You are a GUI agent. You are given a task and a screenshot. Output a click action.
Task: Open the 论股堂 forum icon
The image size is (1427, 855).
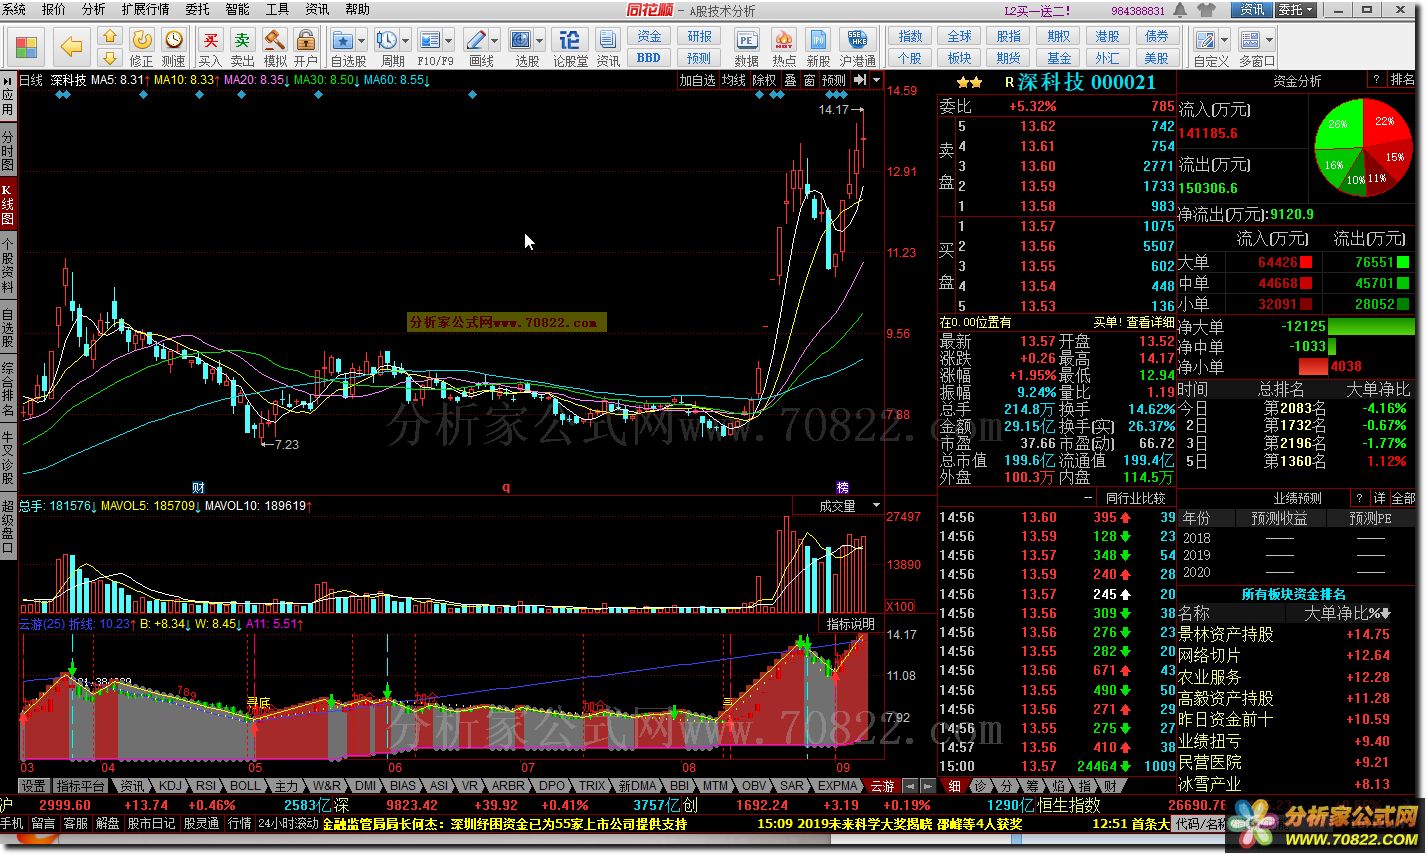click(570, 46)
